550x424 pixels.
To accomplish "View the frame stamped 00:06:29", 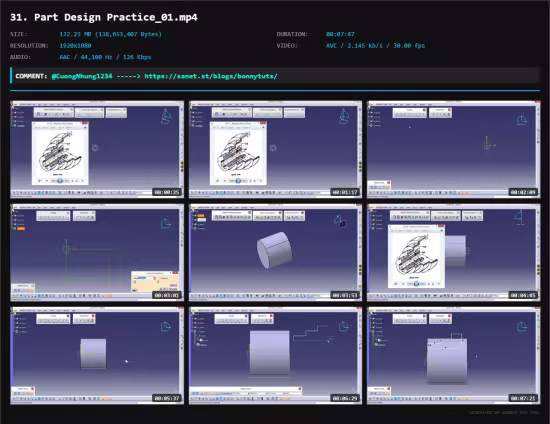I will pos(275,356).
